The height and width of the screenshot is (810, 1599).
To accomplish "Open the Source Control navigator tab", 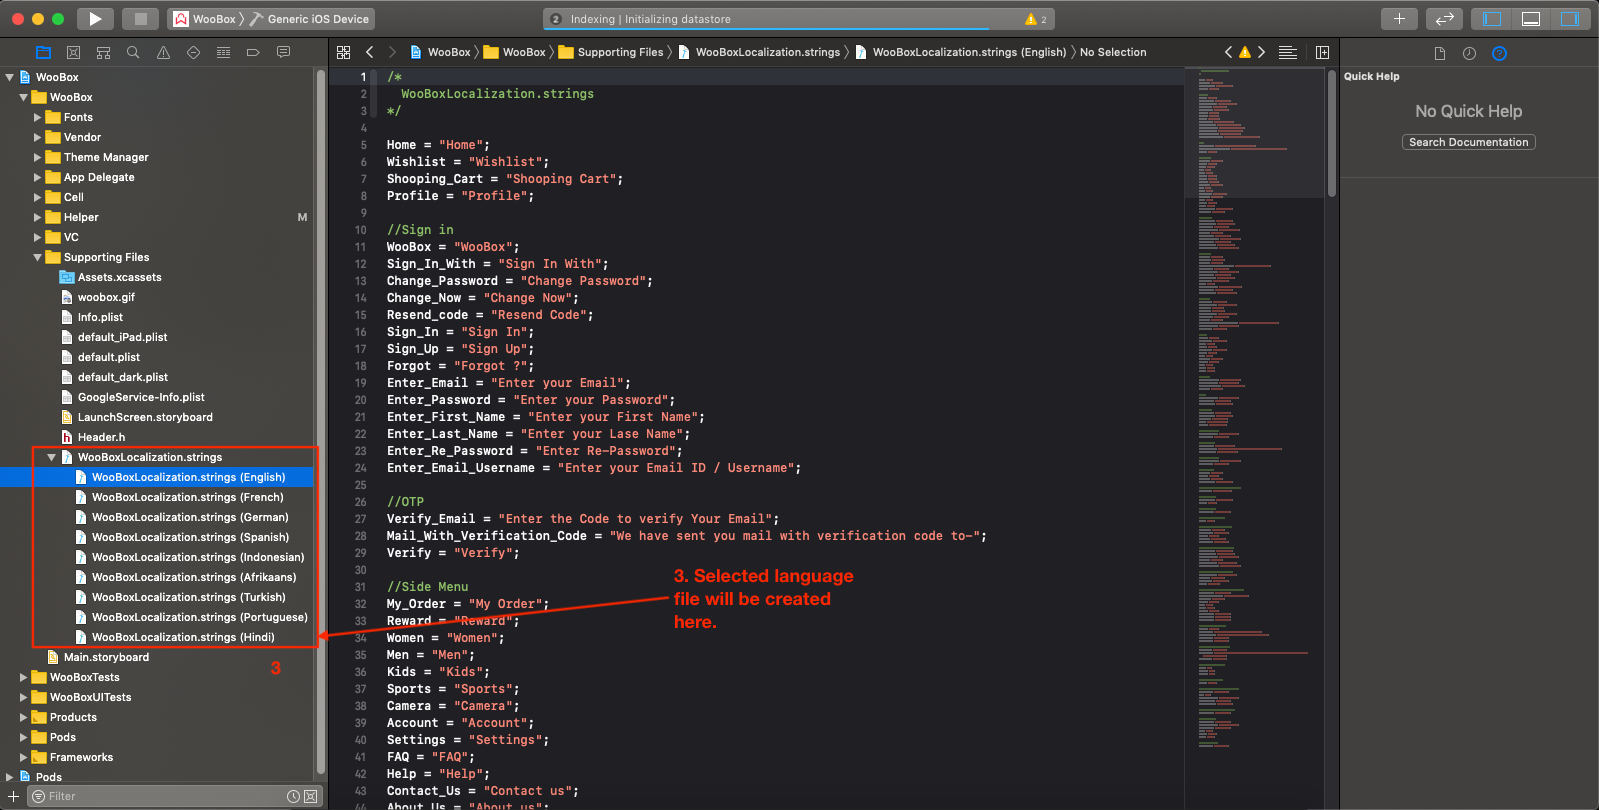I will 73,52.
